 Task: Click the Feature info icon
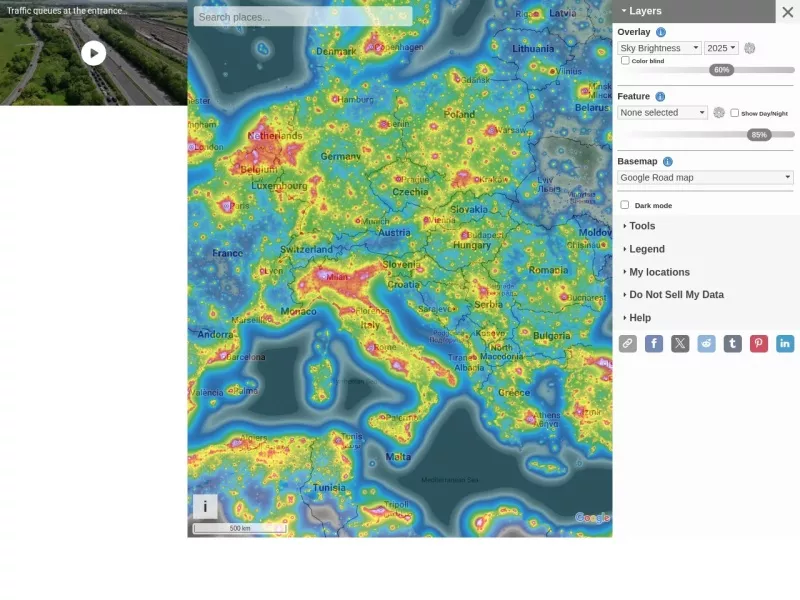(660, 96)
